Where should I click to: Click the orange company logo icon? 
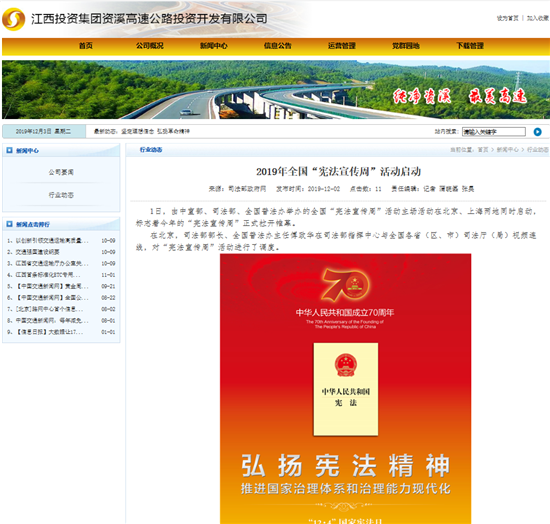tap(14, 19)
